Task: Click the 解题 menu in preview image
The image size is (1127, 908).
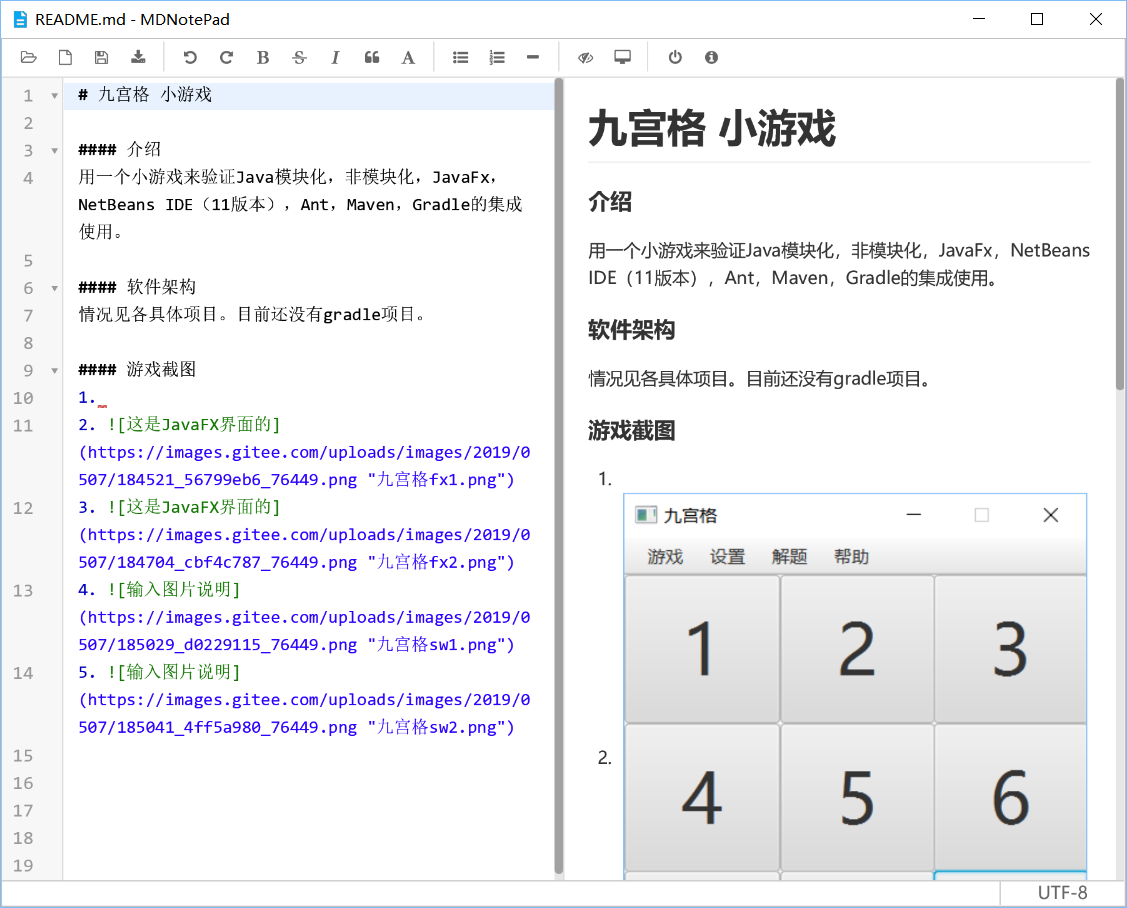Action: 789,557
